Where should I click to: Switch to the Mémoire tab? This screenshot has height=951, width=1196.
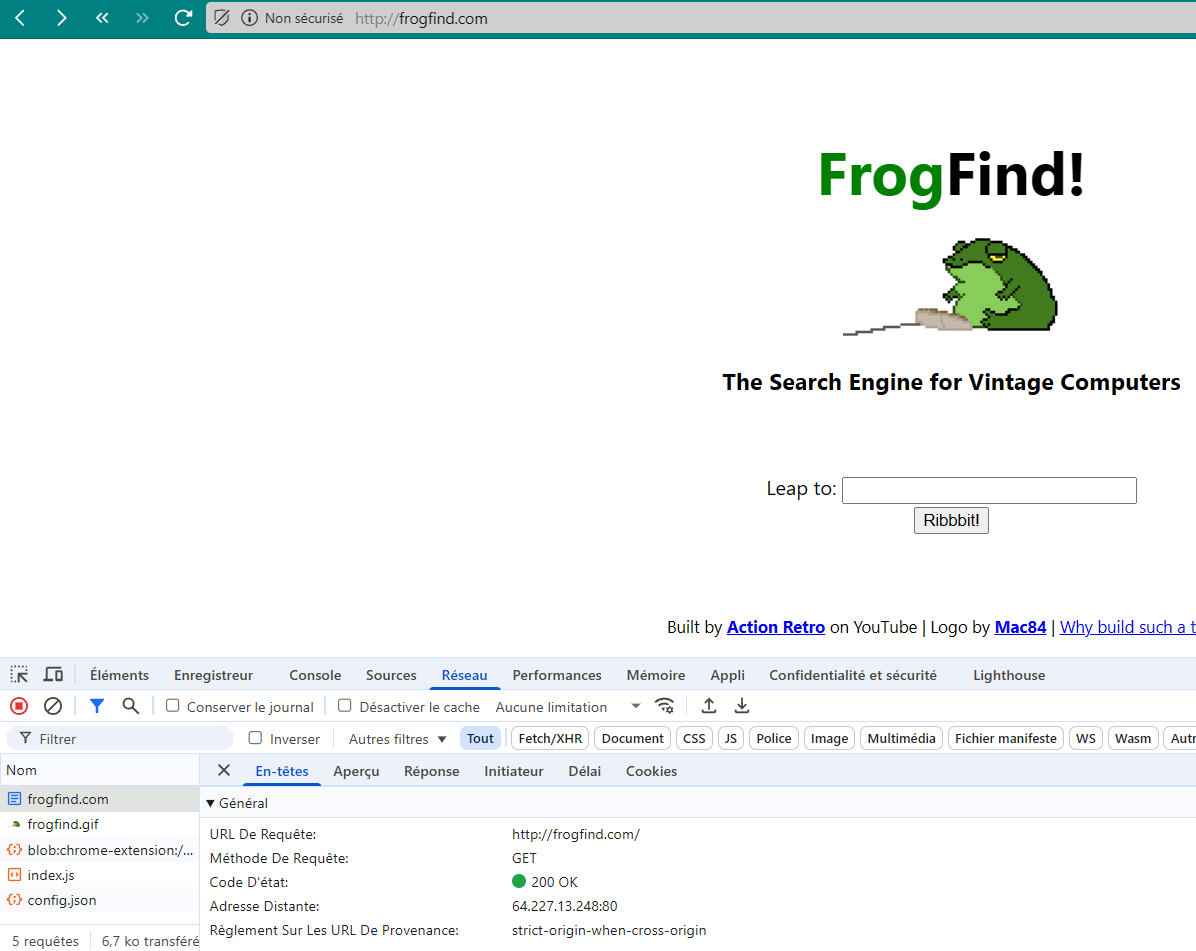coord(656,675)
